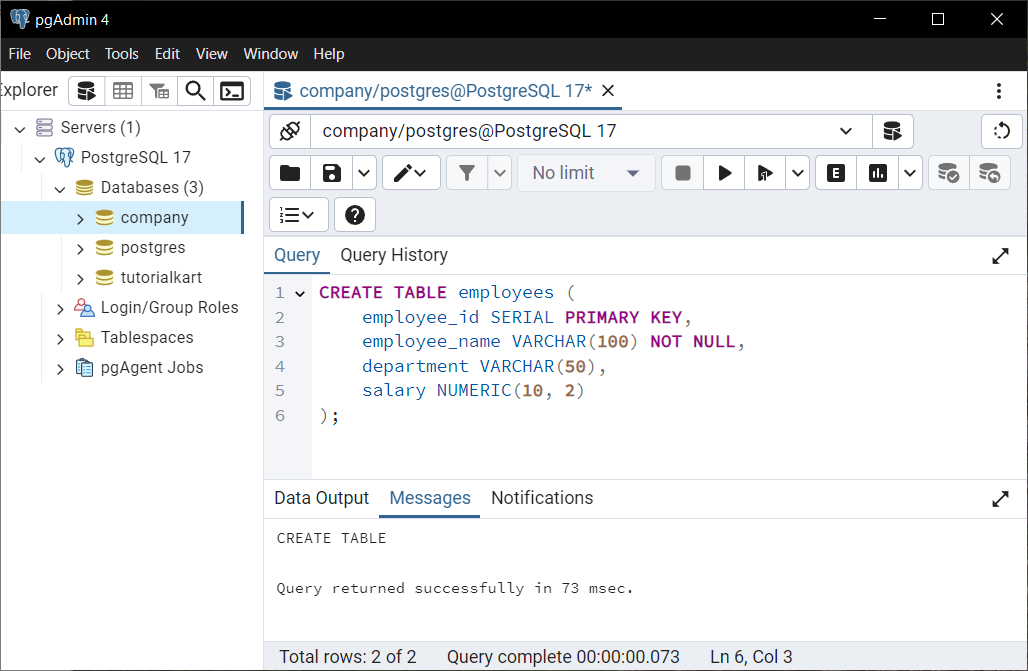Click the Rollback transaction icon
The width and height of the screenshot is (1028, 671).
[989, 172]
